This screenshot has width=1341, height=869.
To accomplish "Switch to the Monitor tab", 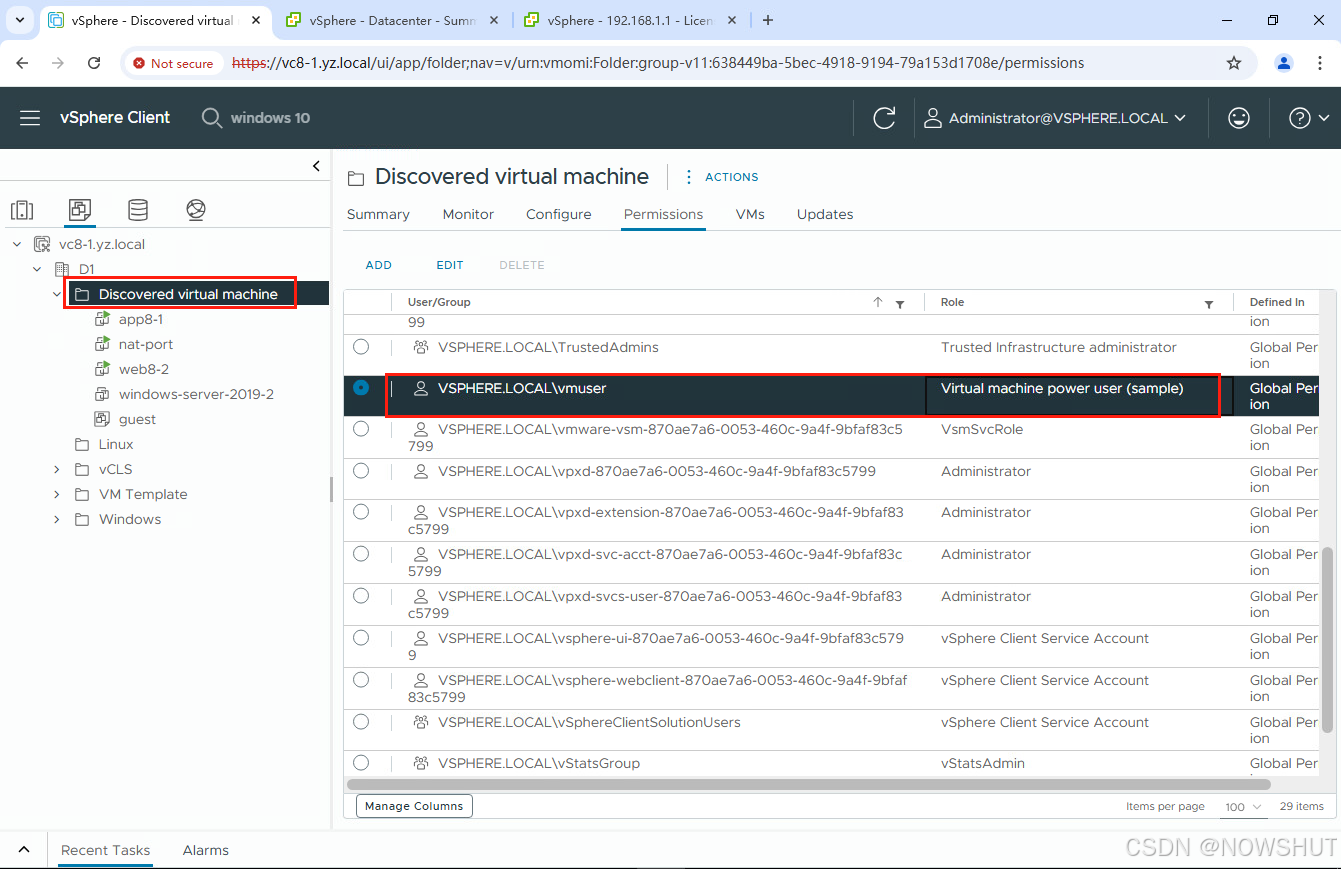I will click(468, 214).
